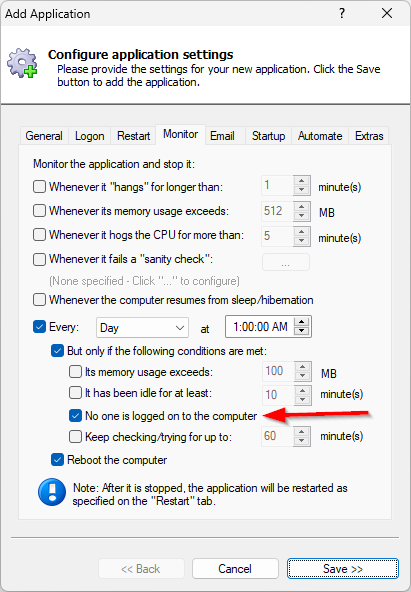
Task: Enable the hangs for longer than option
Action: pyautogui.click(x=39, y=187)
